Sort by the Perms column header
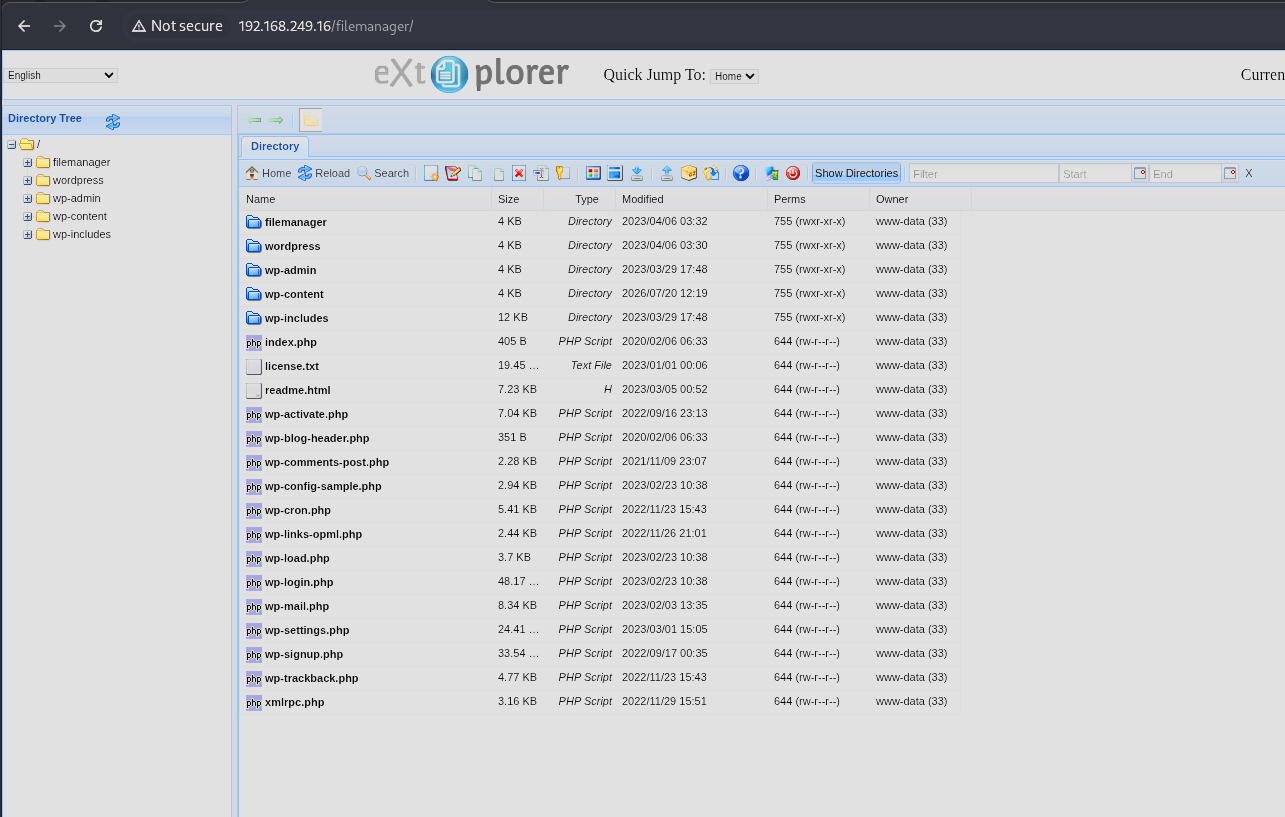This screenshot has width=1285, height=817. tap(819, 199)
